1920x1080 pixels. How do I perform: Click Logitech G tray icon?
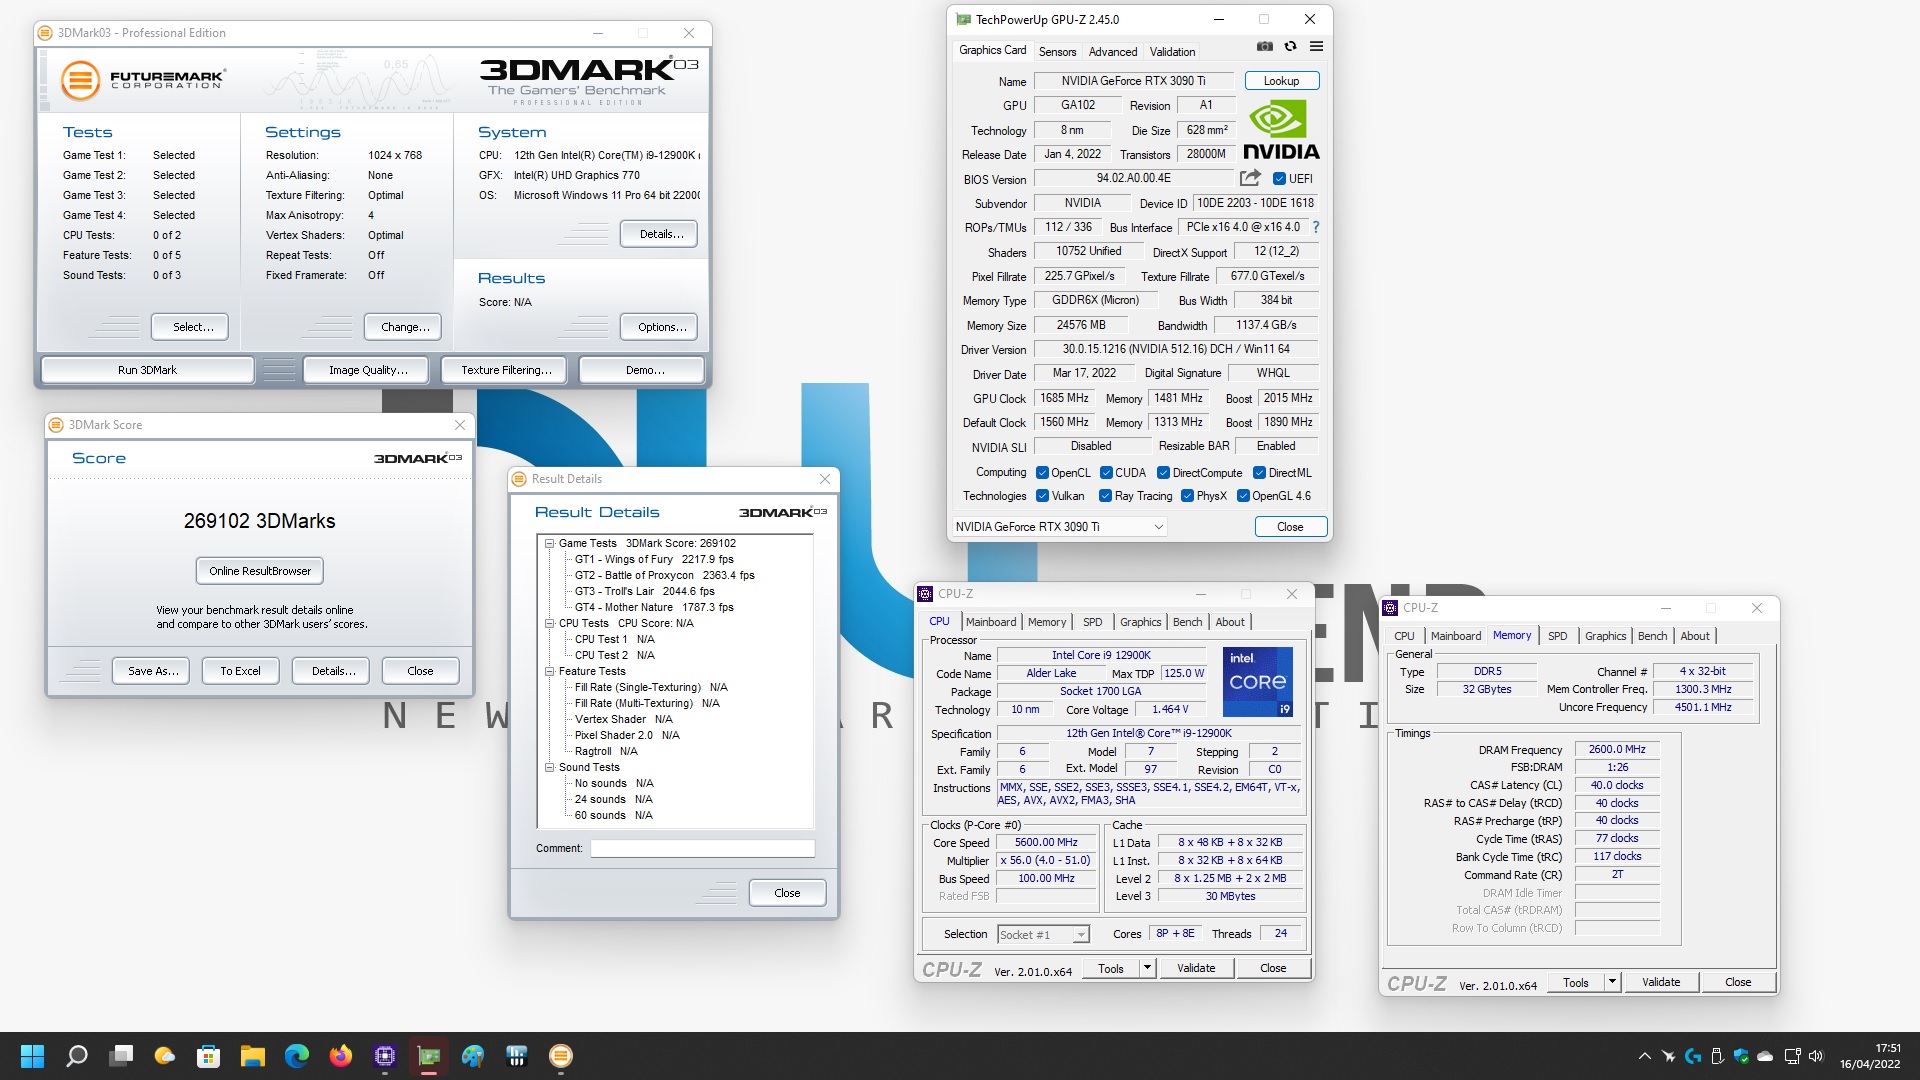[1693, 1056]
